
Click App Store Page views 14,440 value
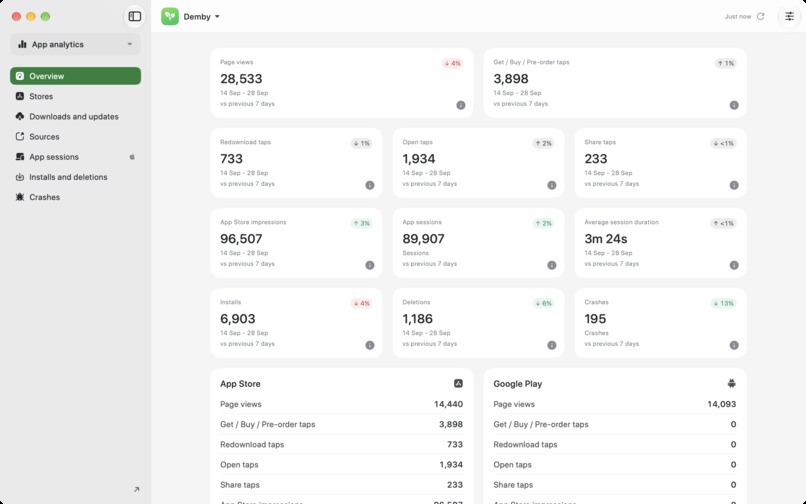pos(448,404)
